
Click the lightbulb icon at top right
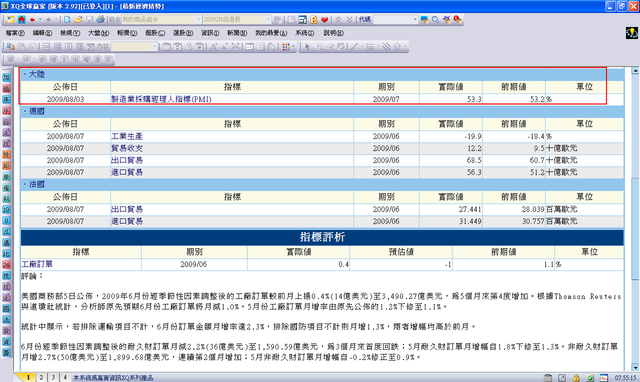pyautogui.click(x=631, y=33)
